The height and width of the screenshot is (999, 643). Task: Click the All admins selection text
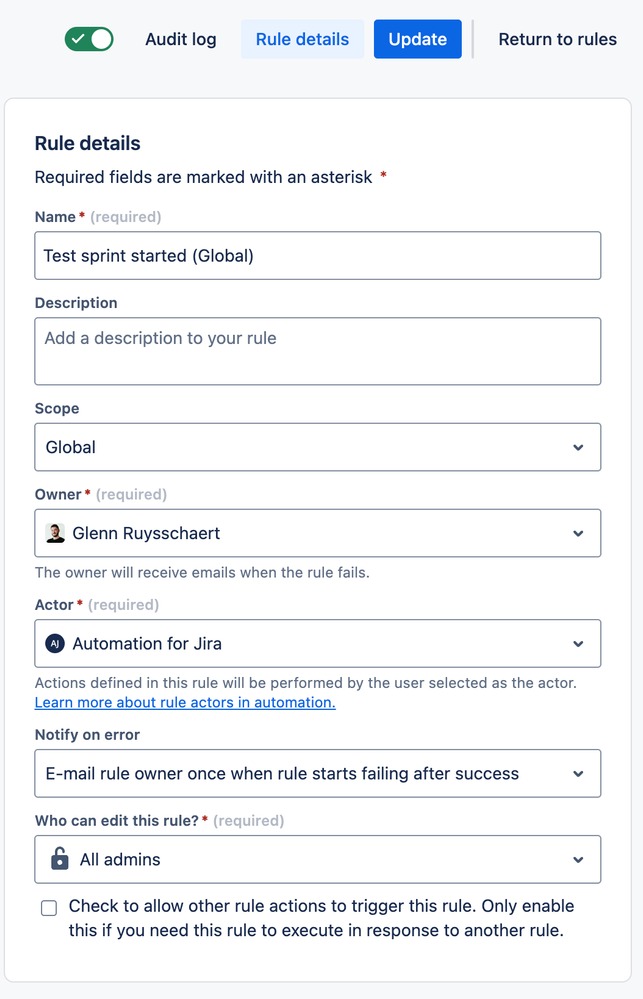[x=120, y=859]
